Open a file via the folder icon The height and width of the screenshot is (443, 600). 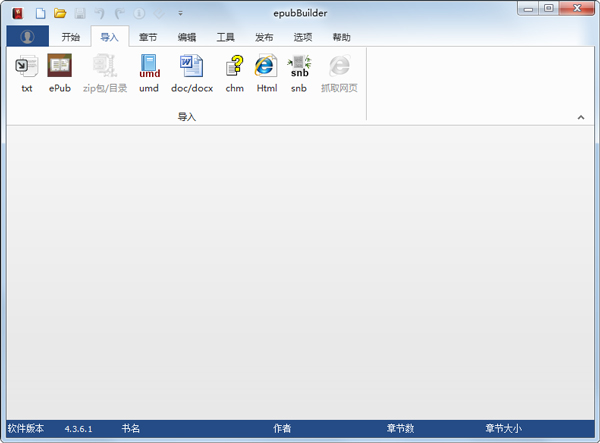tap(60, 13)
